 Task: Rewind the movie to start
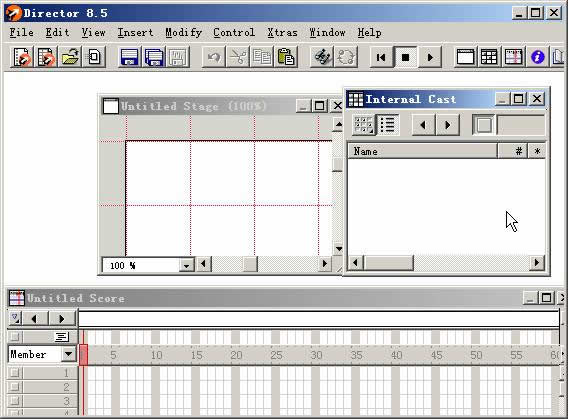pos(381,57)
